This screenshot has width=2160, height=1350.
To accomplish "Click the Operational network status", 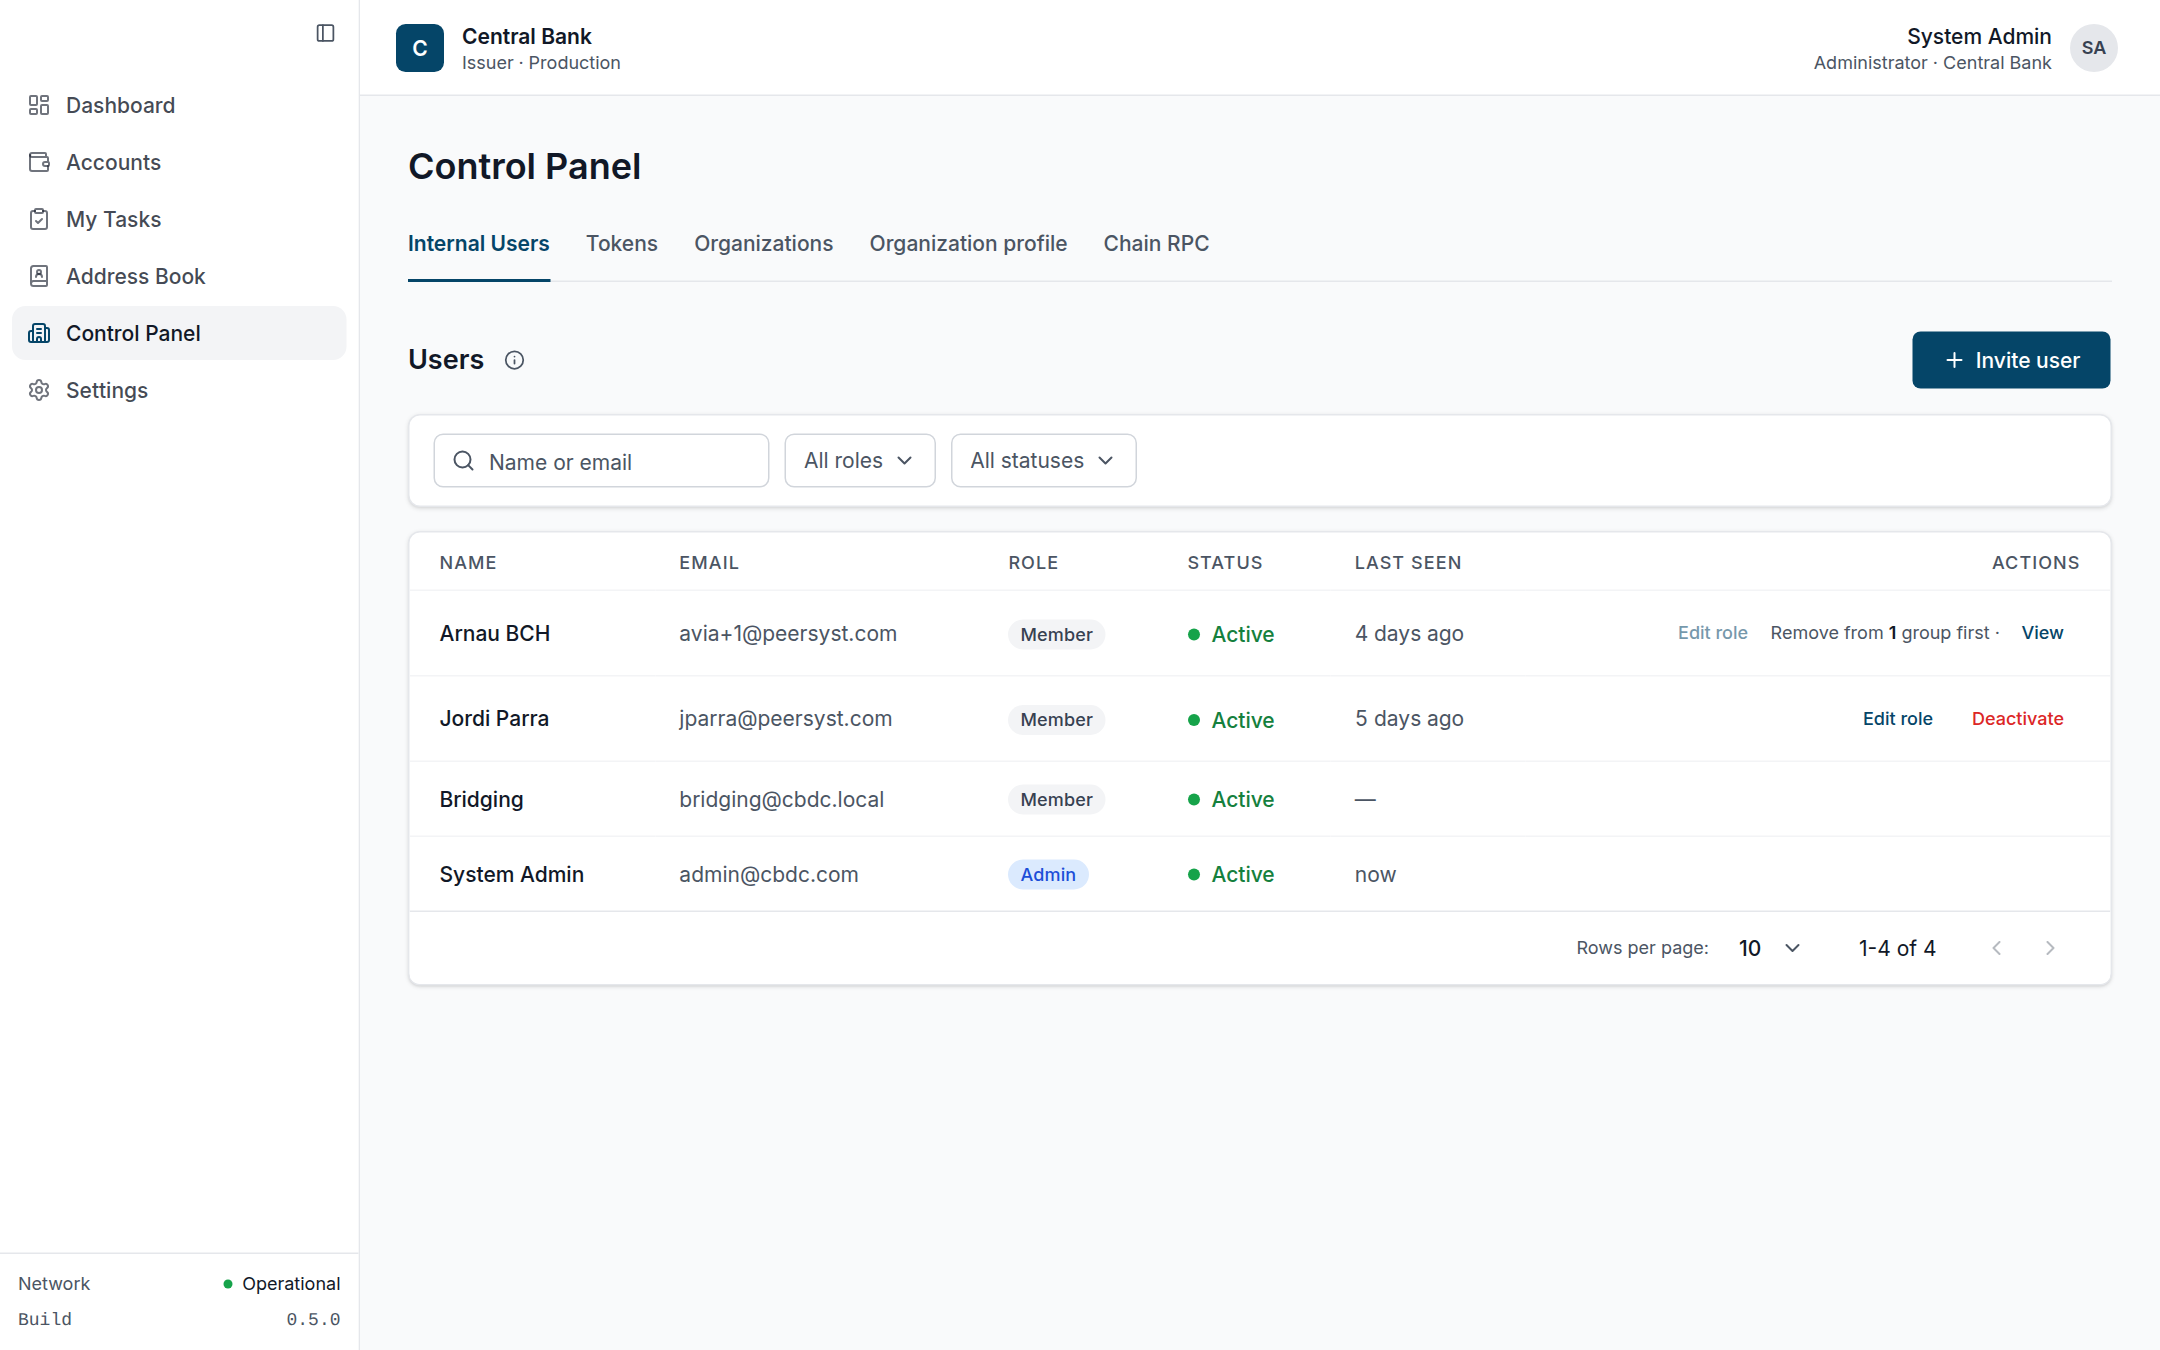I will click(x=282, y=1283).
